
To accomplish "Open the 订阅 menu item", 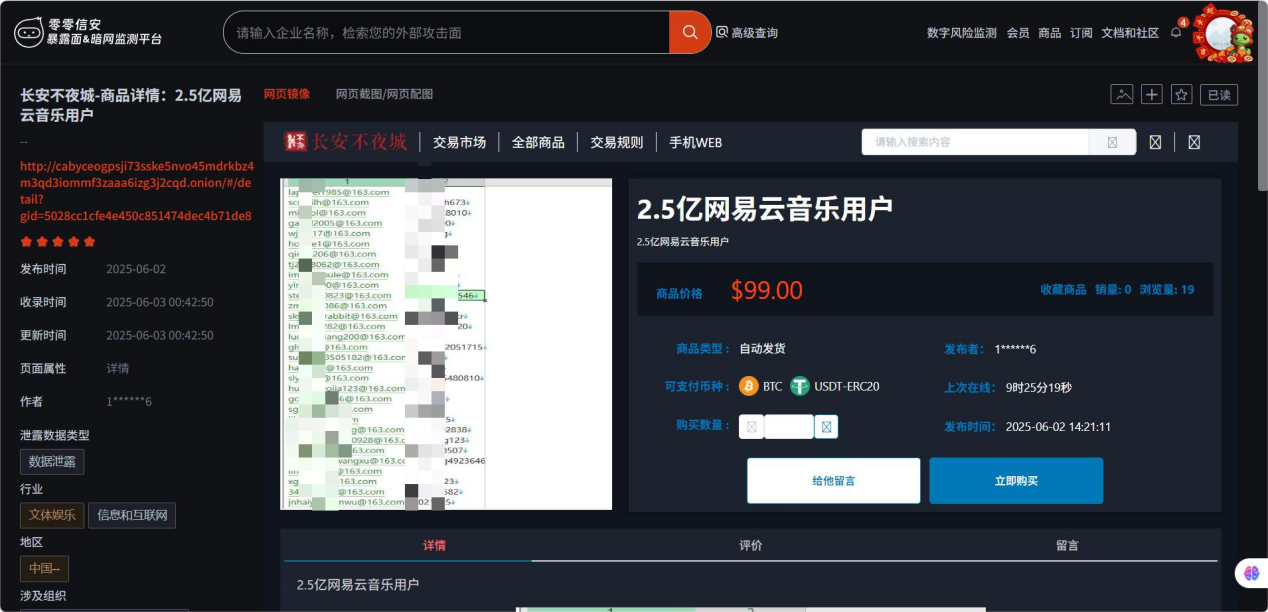I will (x=1081, y=32).
